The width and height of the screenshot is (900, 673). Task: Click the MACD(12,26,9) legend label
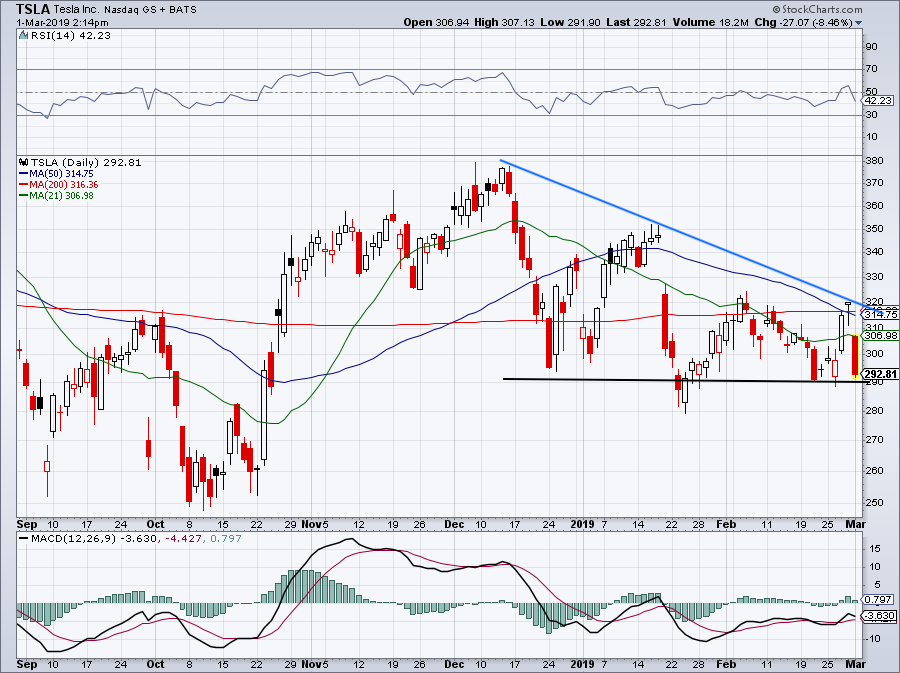(x=72, y=539)
